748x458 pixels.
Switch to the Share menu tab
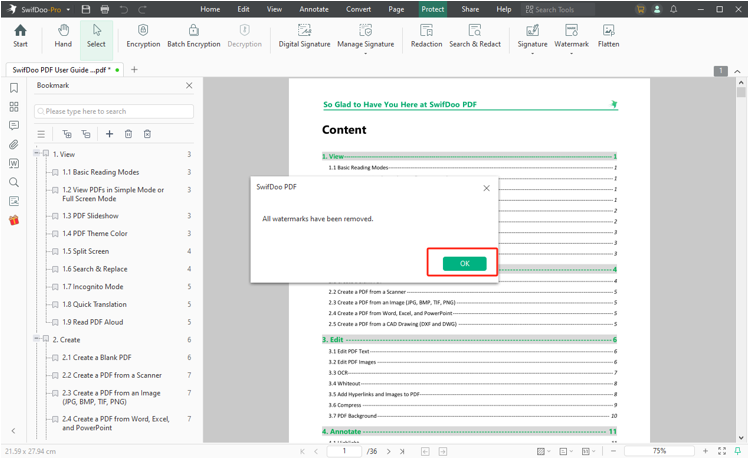(470, 9)
